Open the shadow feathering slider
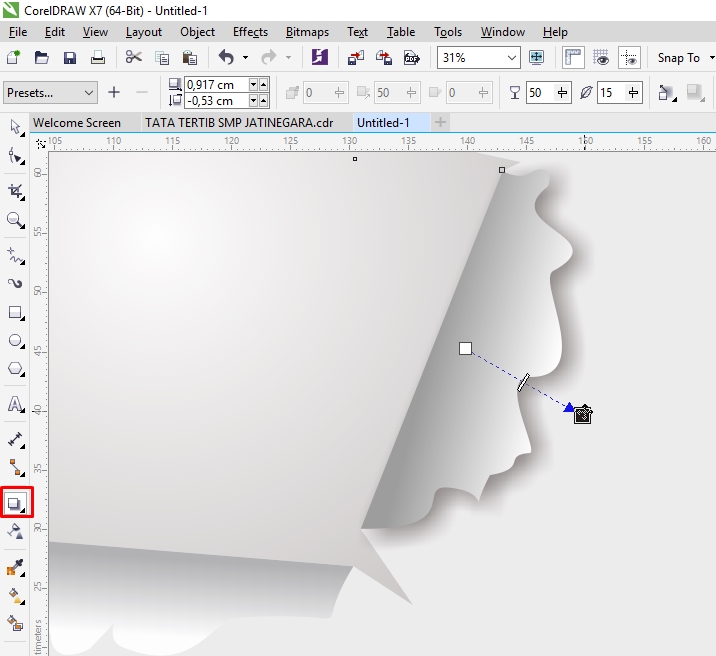 [633, 93]
